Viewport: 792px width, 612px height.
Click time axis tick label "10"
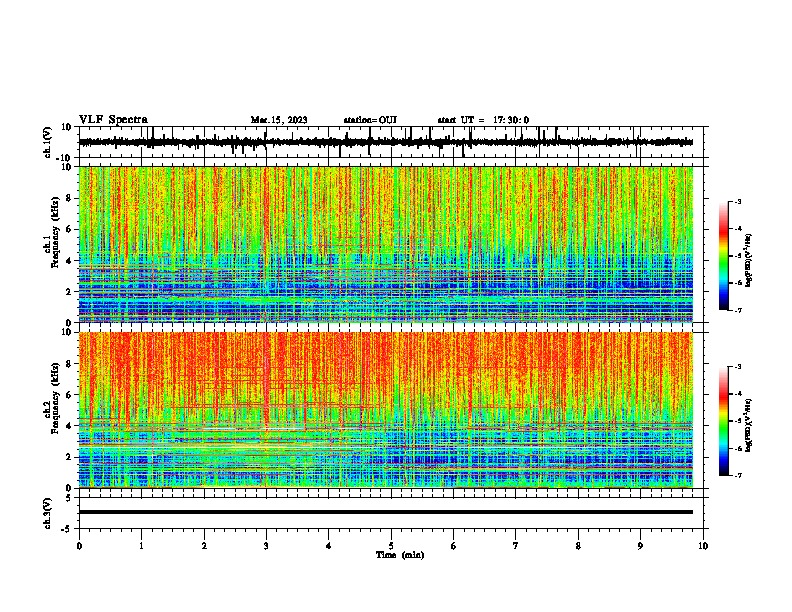[703, 546]
